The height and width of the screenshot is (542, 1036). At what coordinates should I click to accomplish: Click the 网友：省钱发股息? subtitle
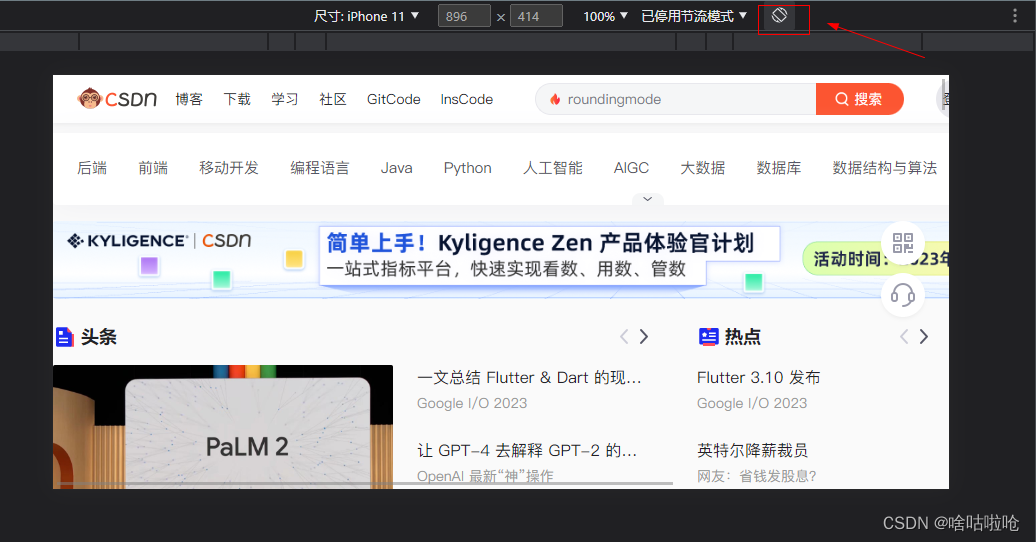point(757,476)
